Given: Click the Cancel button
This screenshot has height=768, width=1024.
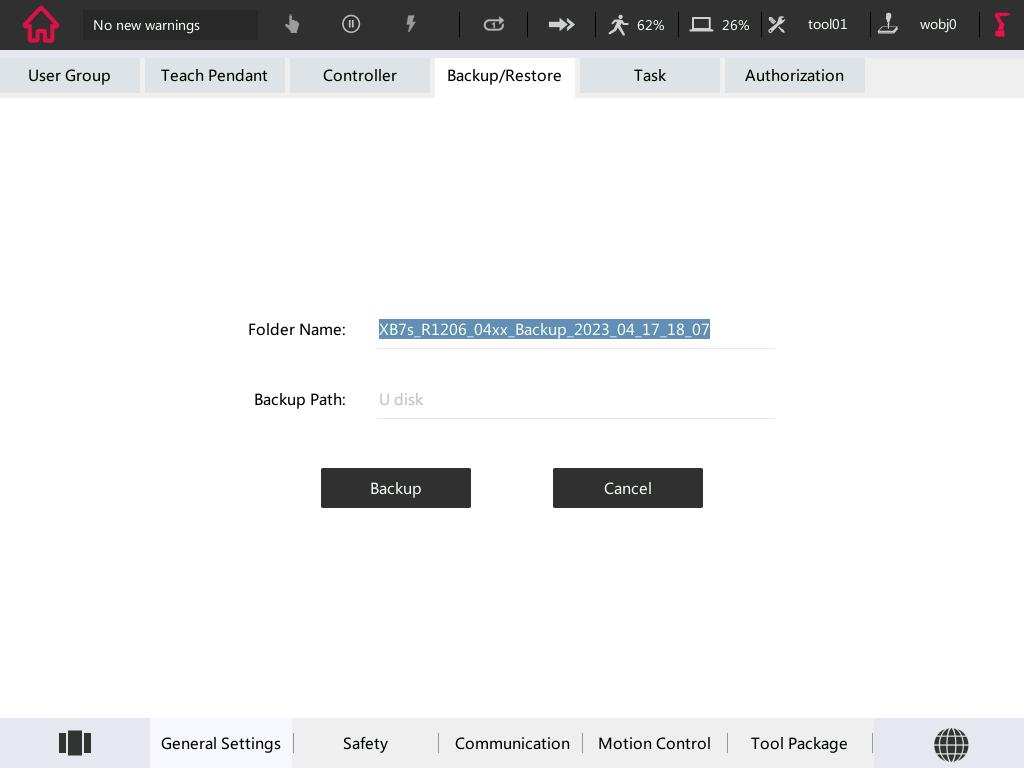Looking at the screenshot, I should click(x=627, y=488).
